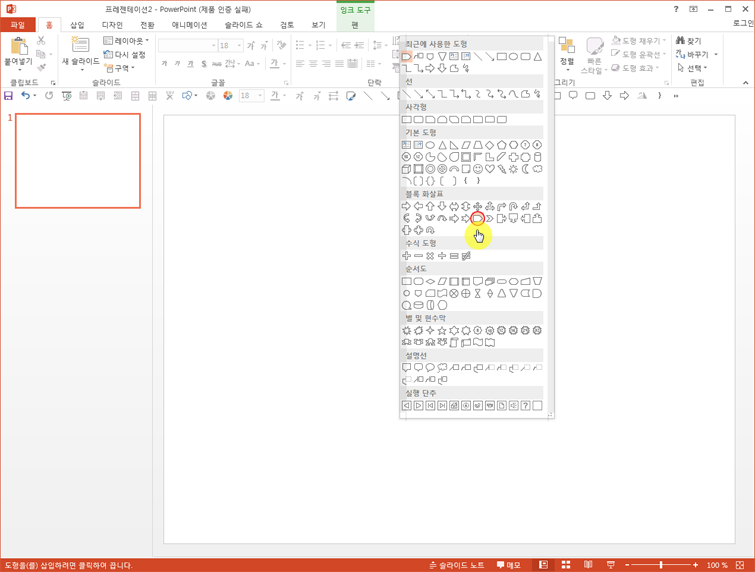Open the clipboard group dialog launcher
Viewport: 755px width, 572px height.
click(53, 83)
